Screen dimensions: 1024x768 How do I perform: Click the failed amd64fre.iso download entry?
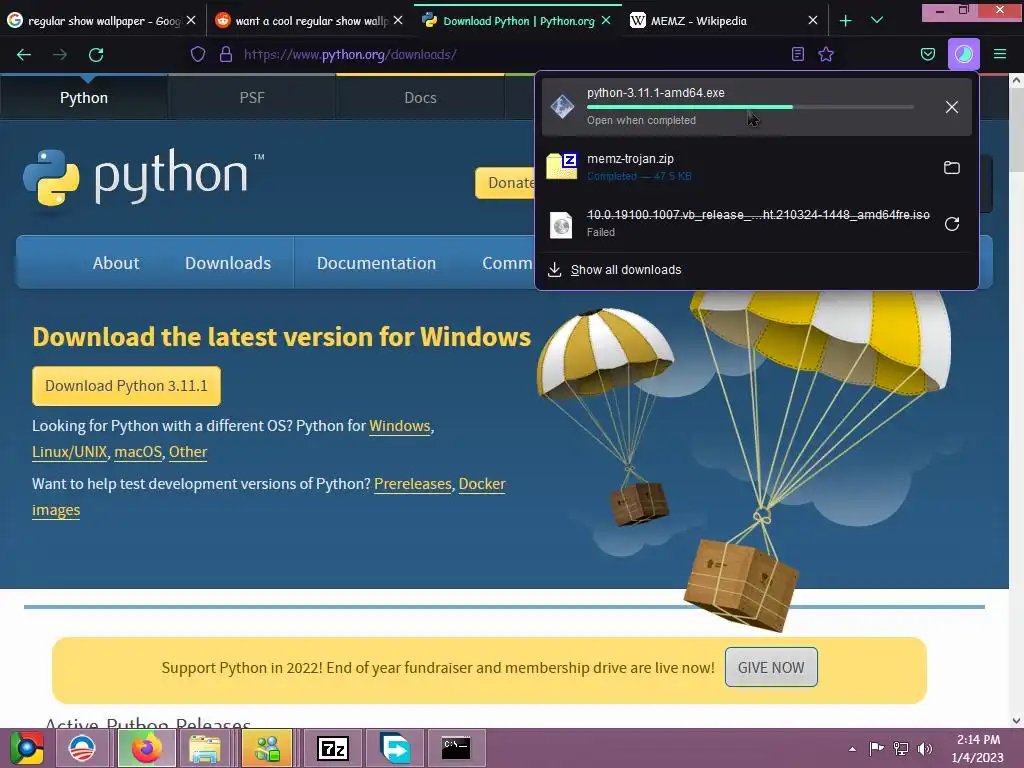point(757,223)
